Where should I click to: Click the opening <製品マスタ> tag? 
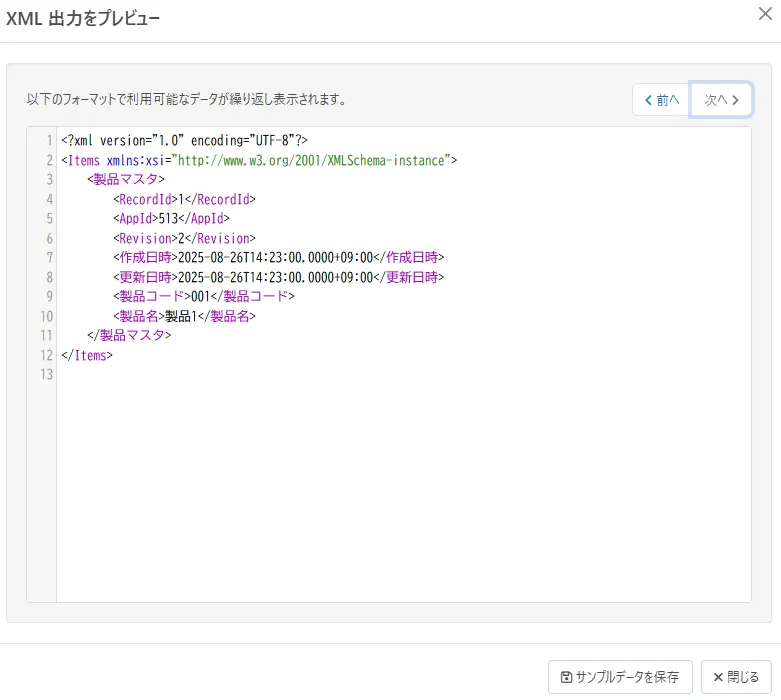click(x=126, y=179)
